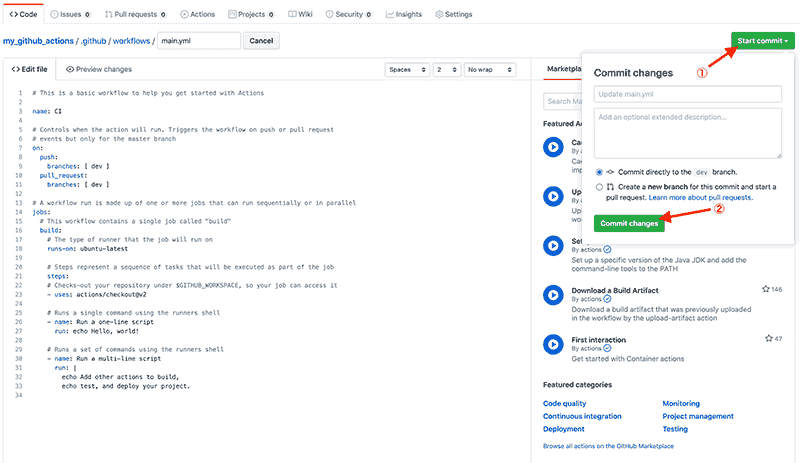Click the Download a Build Artifact play icon

pos(553,294)
